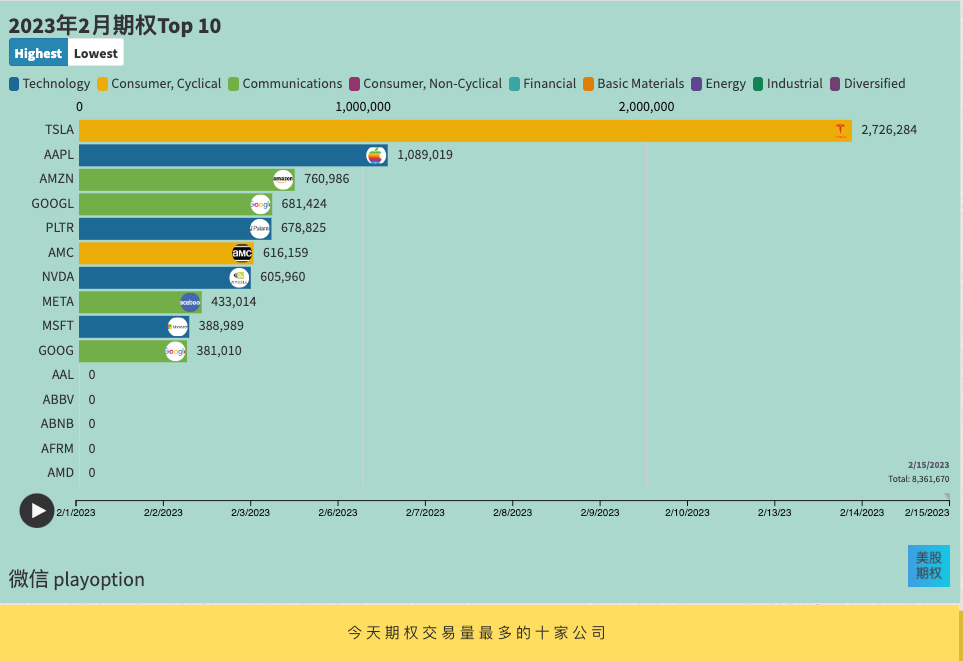Screen dimensions: 963x661
Task: Toggle the Basic Materials legend filter
Action: pyautogui.click(x=634, y=84)
